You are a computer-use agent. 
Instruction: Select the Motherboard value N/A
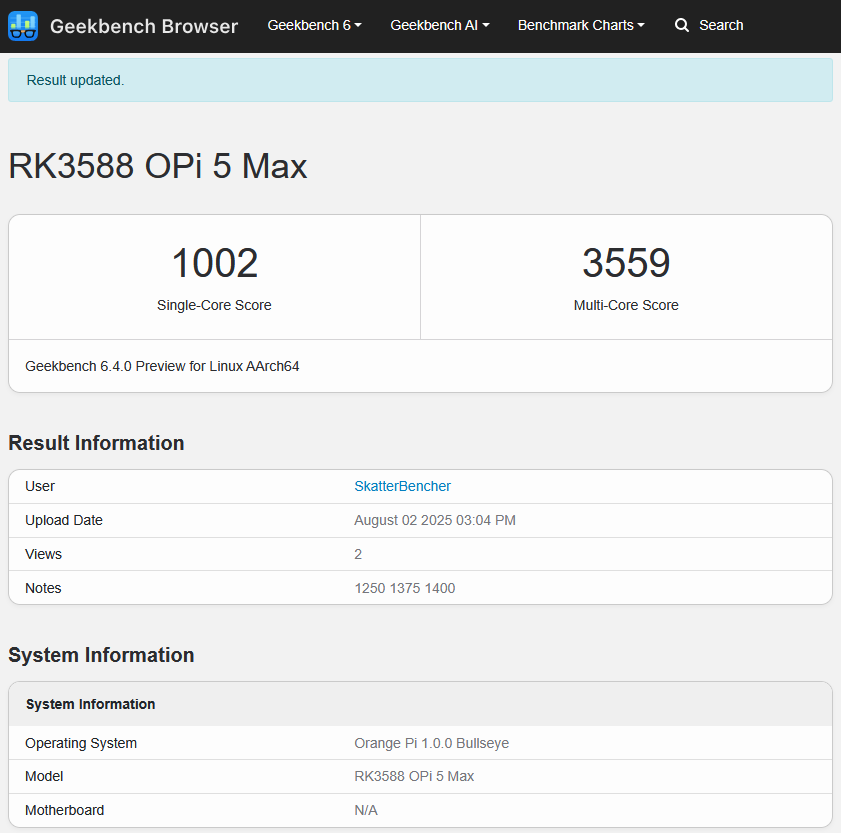pyautogui.click(x=366, y=810)
